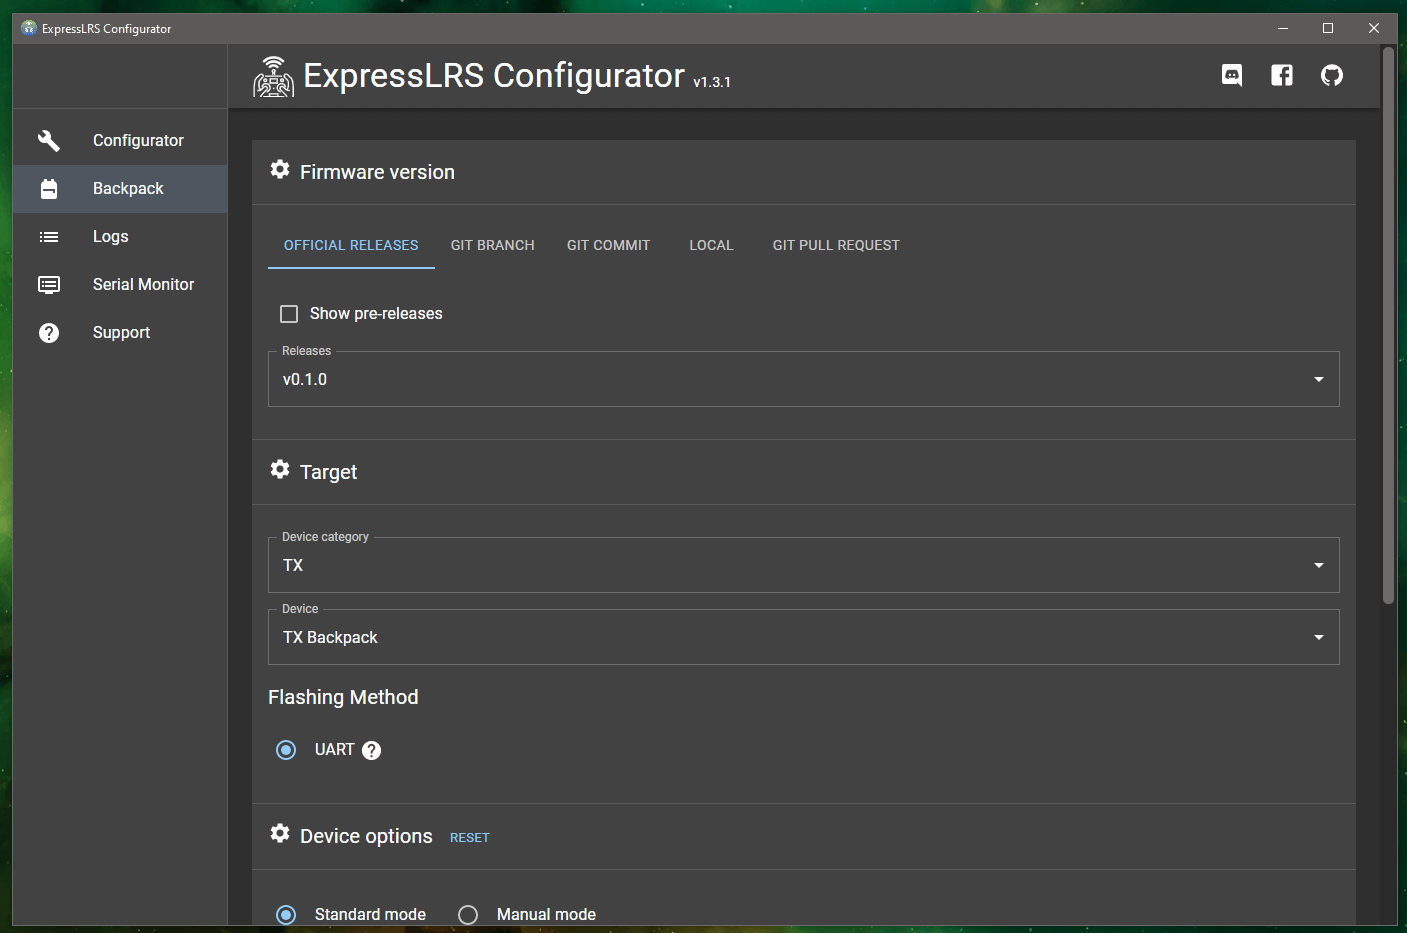Switch to Git Commit tab
This screenshot has width=1407, height=933.
tap(608, 245)
